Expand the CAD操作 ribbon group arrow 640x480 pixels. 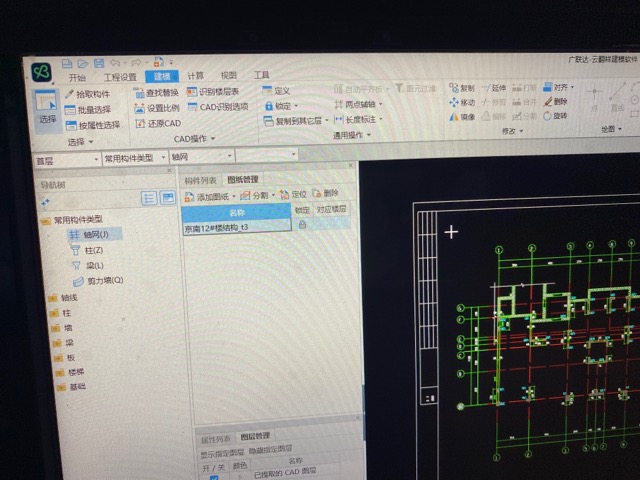213,139
